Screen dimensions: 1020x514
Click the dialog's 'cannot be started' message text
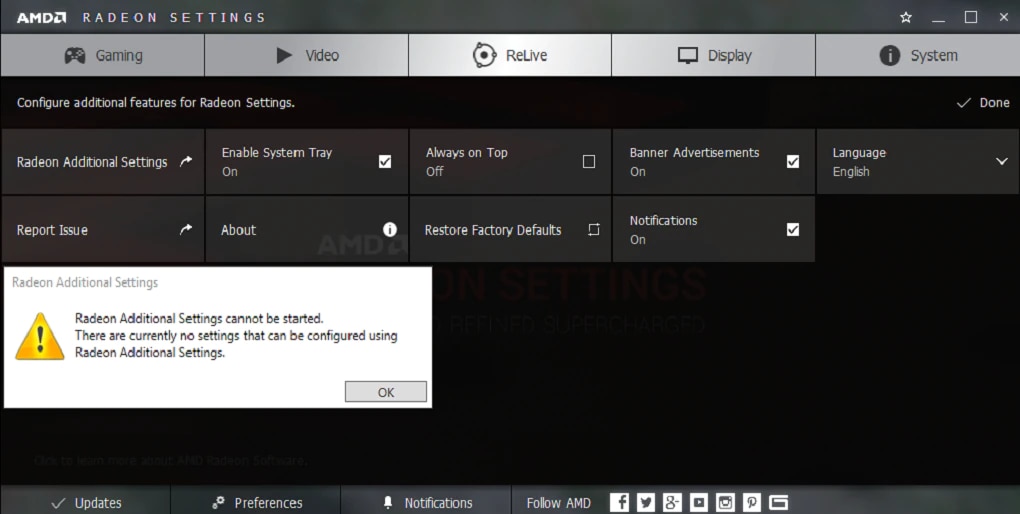click(199, 318)
